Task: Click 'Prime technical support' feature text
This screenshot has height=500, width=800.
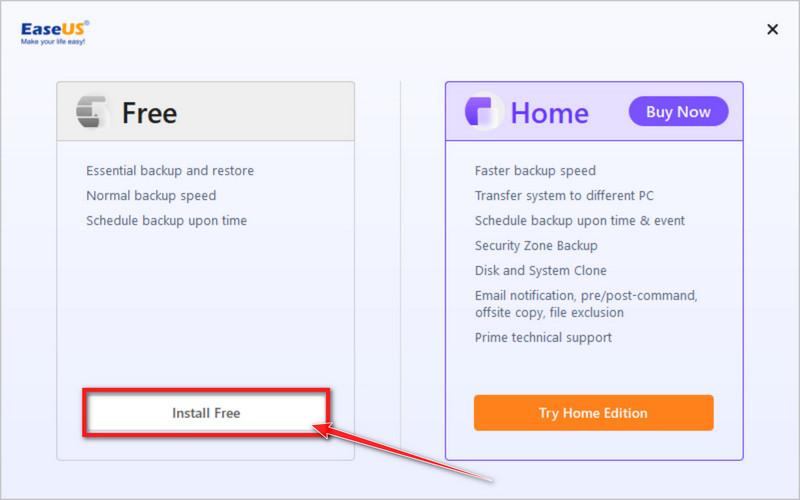Action: click(543, 338)
